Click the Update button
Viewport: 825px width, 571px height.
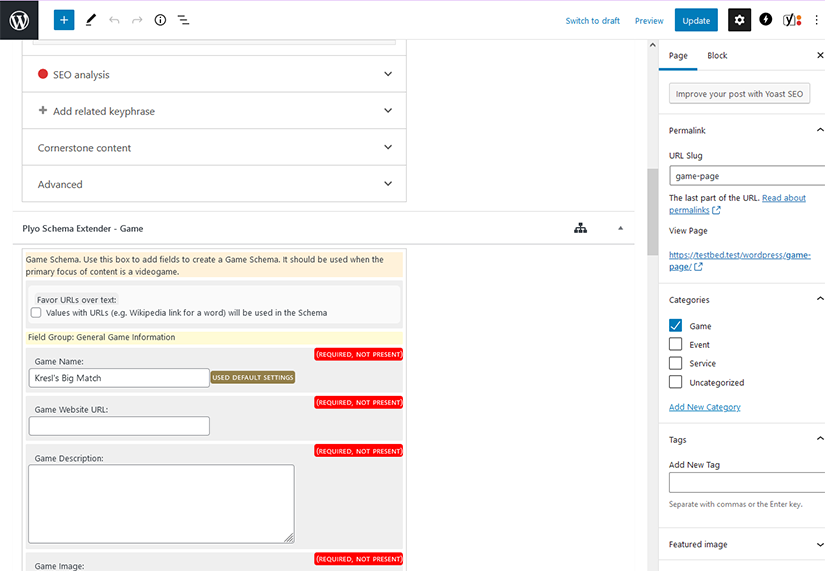click(696, 20)
